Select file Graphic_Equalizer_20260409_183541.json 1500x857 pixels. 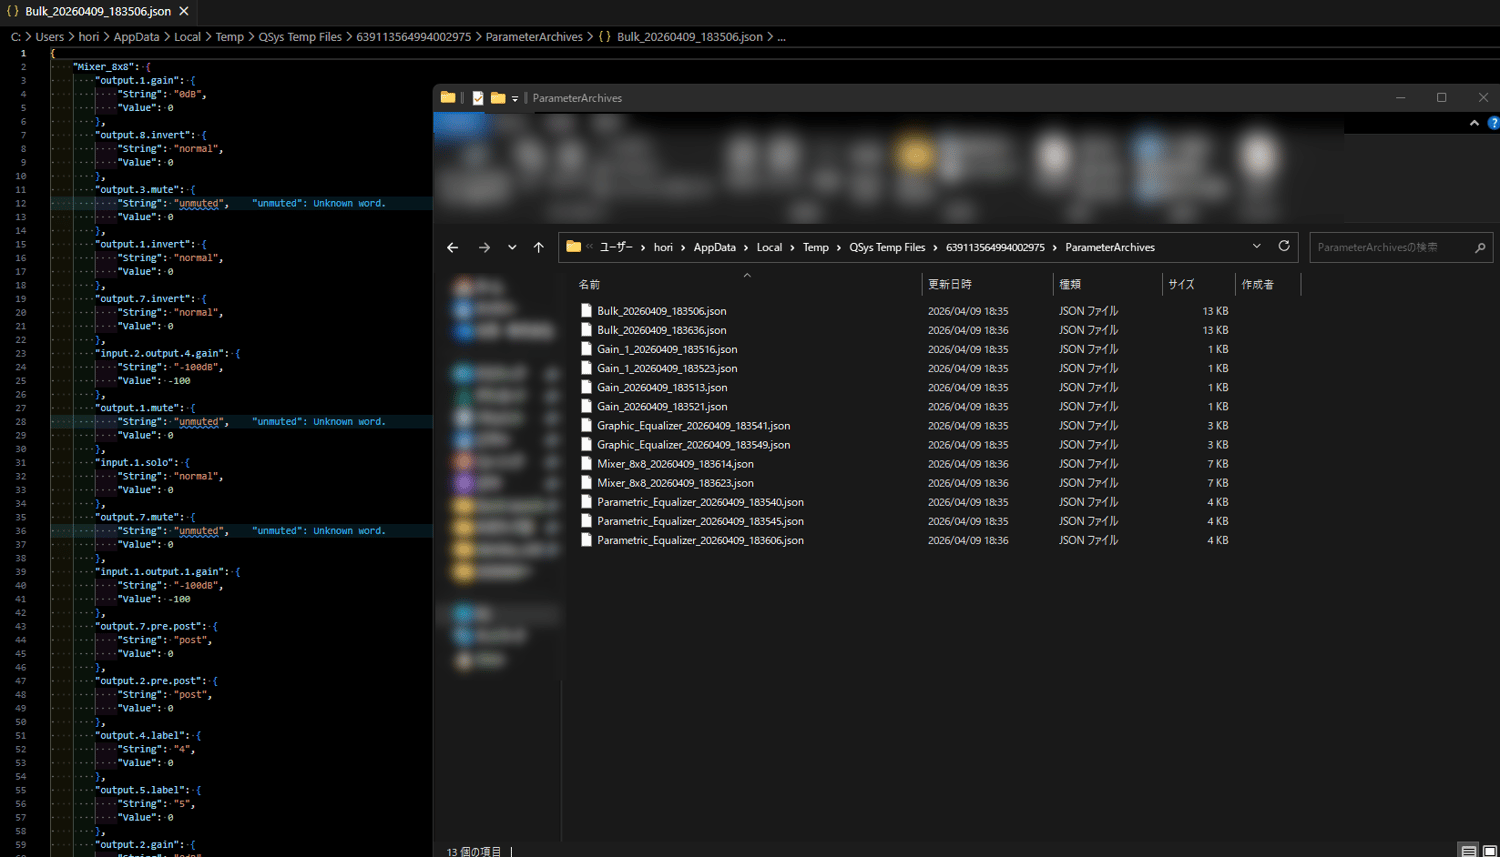tap(694, 426)
